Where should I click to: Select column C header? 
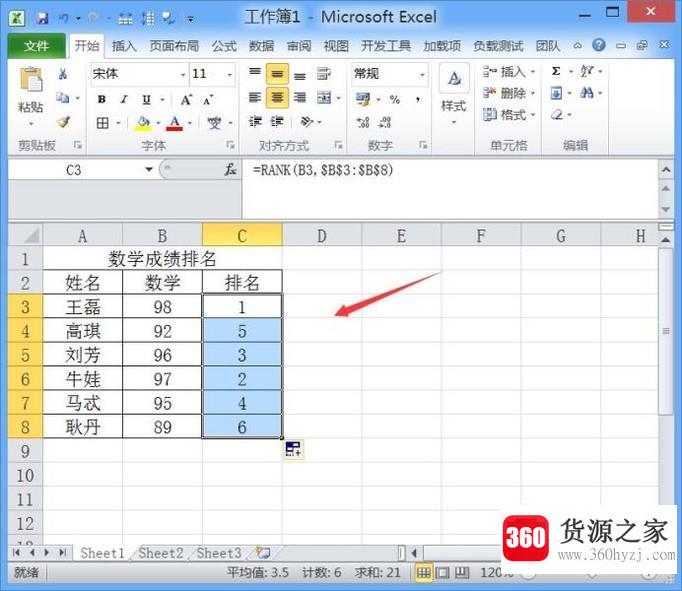242,235
